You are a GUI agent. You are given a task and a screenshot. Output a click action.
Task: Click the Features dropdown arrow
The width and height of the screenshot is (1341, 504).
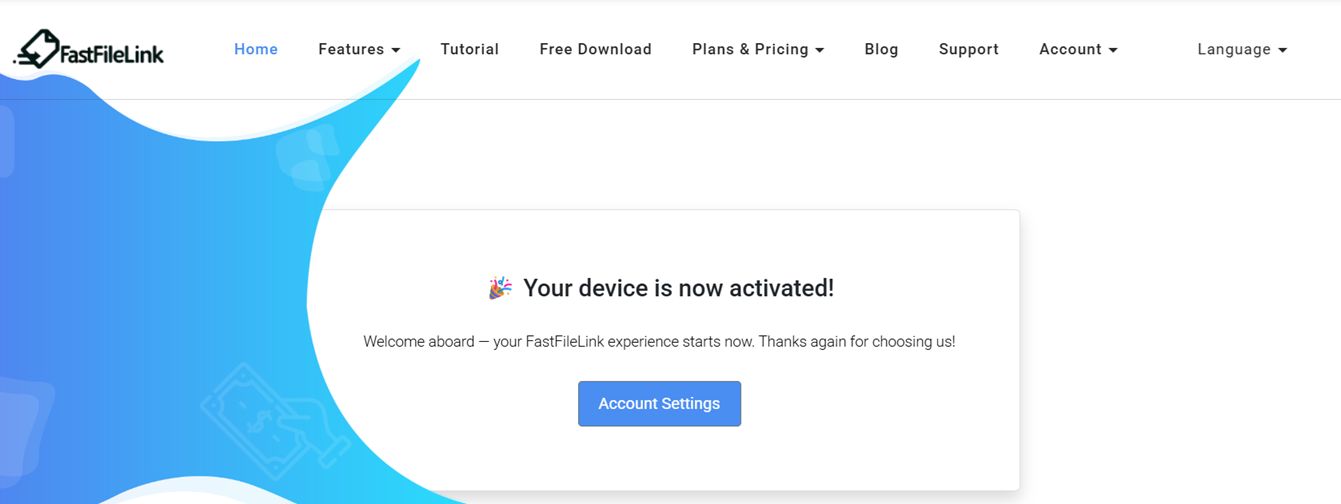click(x=396, y=50)
